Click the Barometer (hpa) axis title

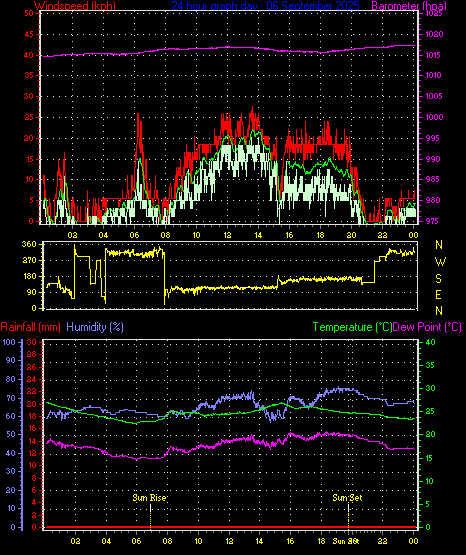click(409, 5)
